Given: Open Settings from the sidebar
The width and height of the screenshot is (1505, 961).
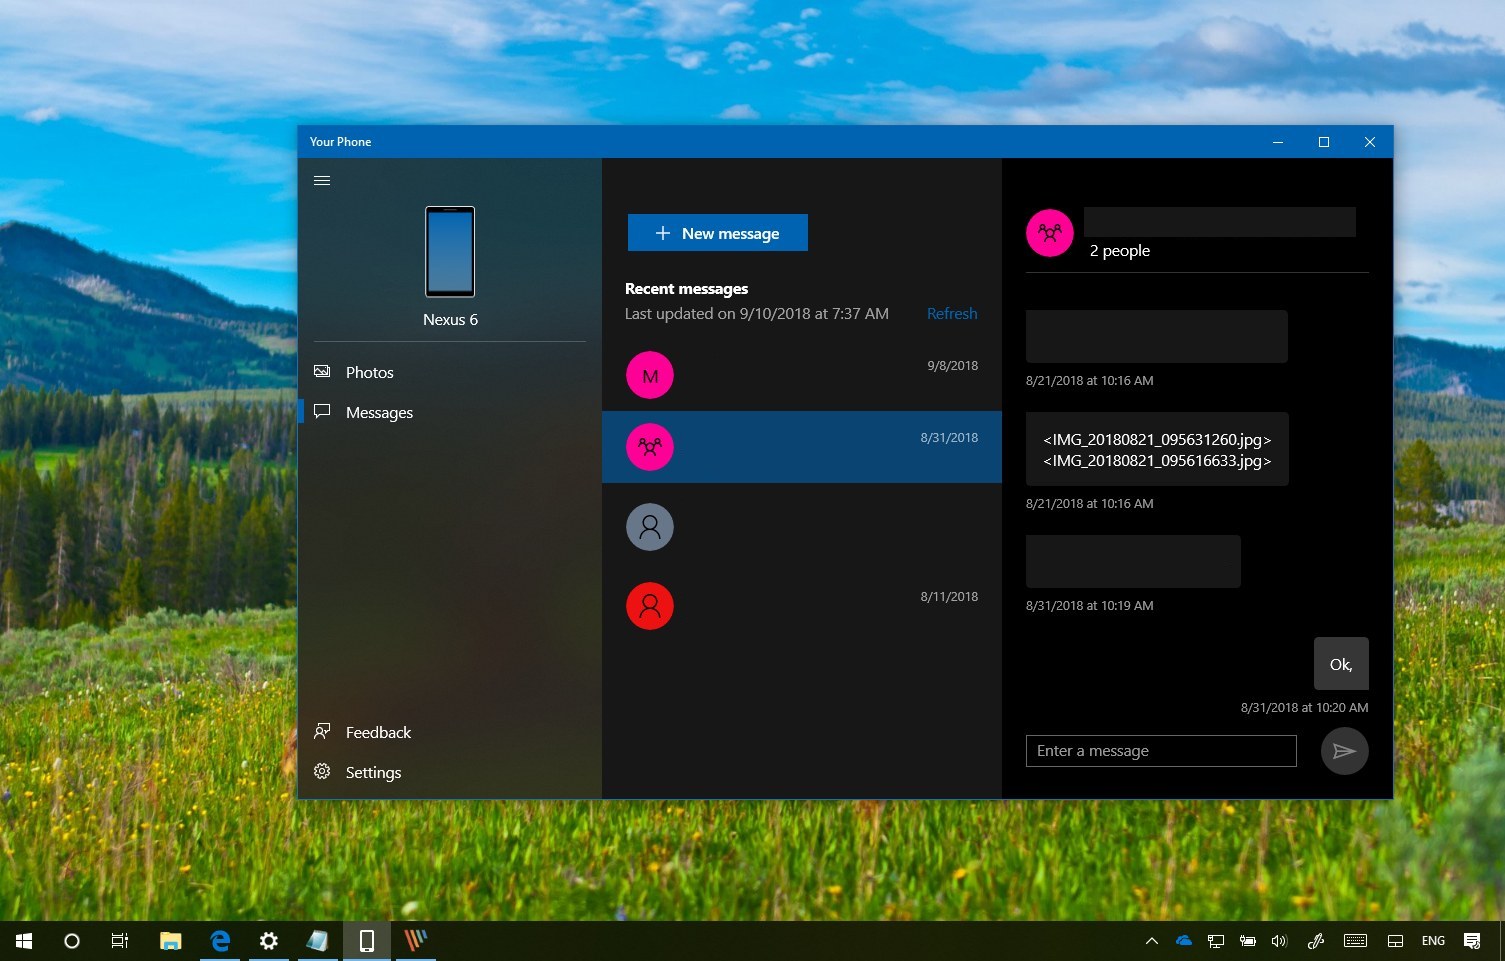Looking at the screenshot, I should pyautogui.click(x=372, y=771).
